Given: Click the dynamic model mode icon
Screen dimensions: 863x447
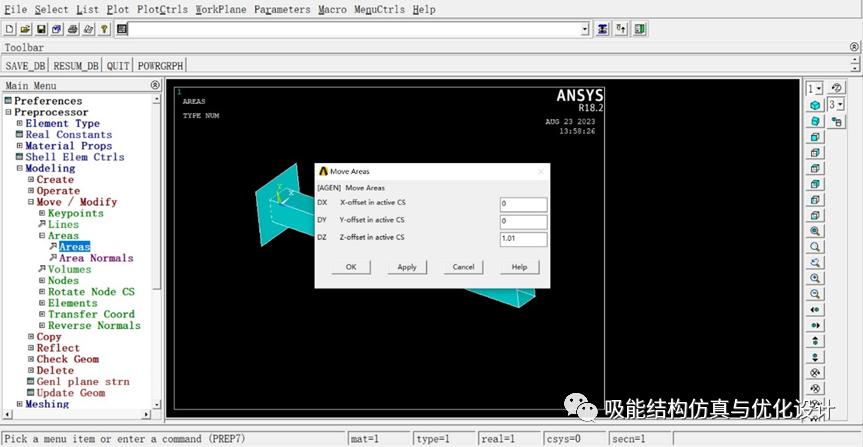Looking at the screenshot, I should [837, 122].
